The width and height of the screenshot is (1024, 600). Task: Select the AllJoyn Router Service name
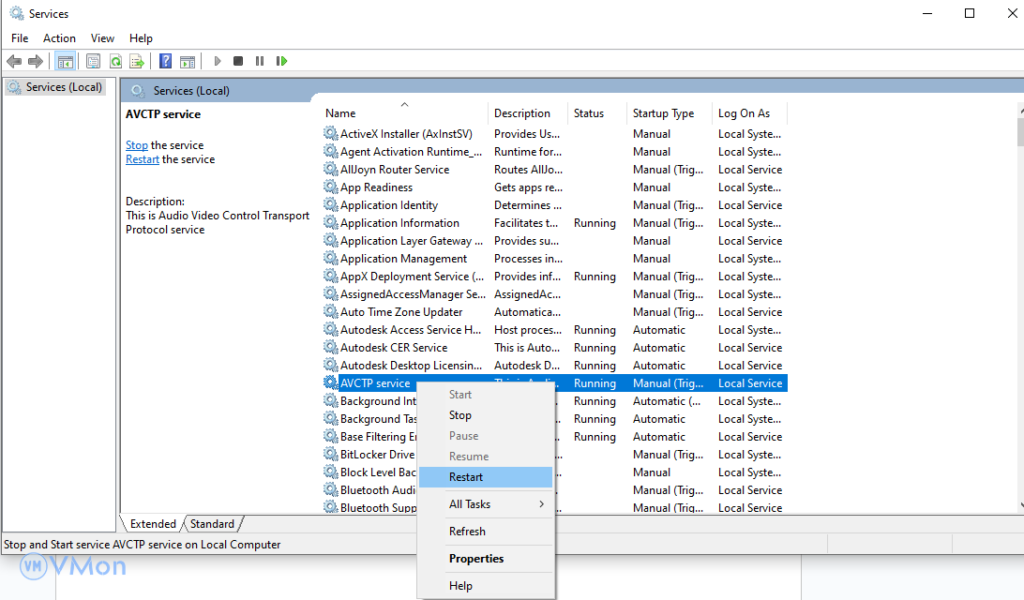(394, 170)
